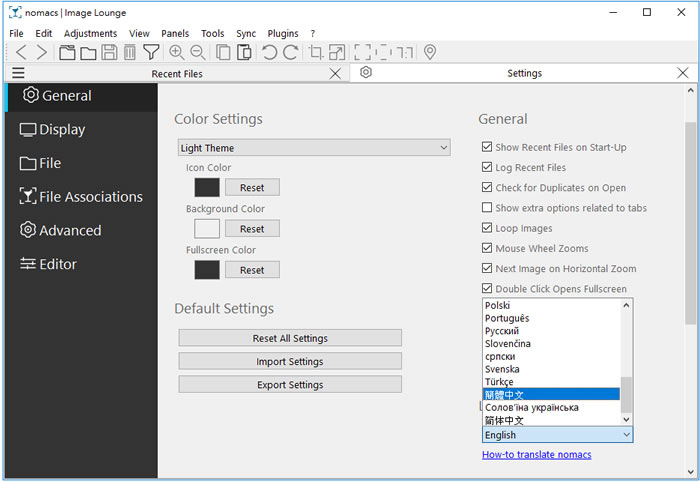Click the Filter funnel icon
This screenshot has height=482, width=700.
coord(151,52)
